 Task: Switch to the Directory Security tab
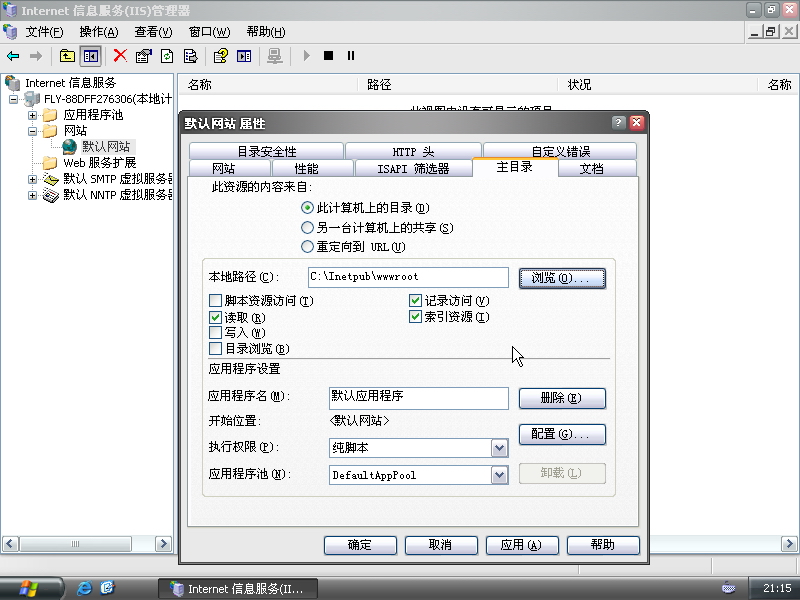(x=266, y=151)
